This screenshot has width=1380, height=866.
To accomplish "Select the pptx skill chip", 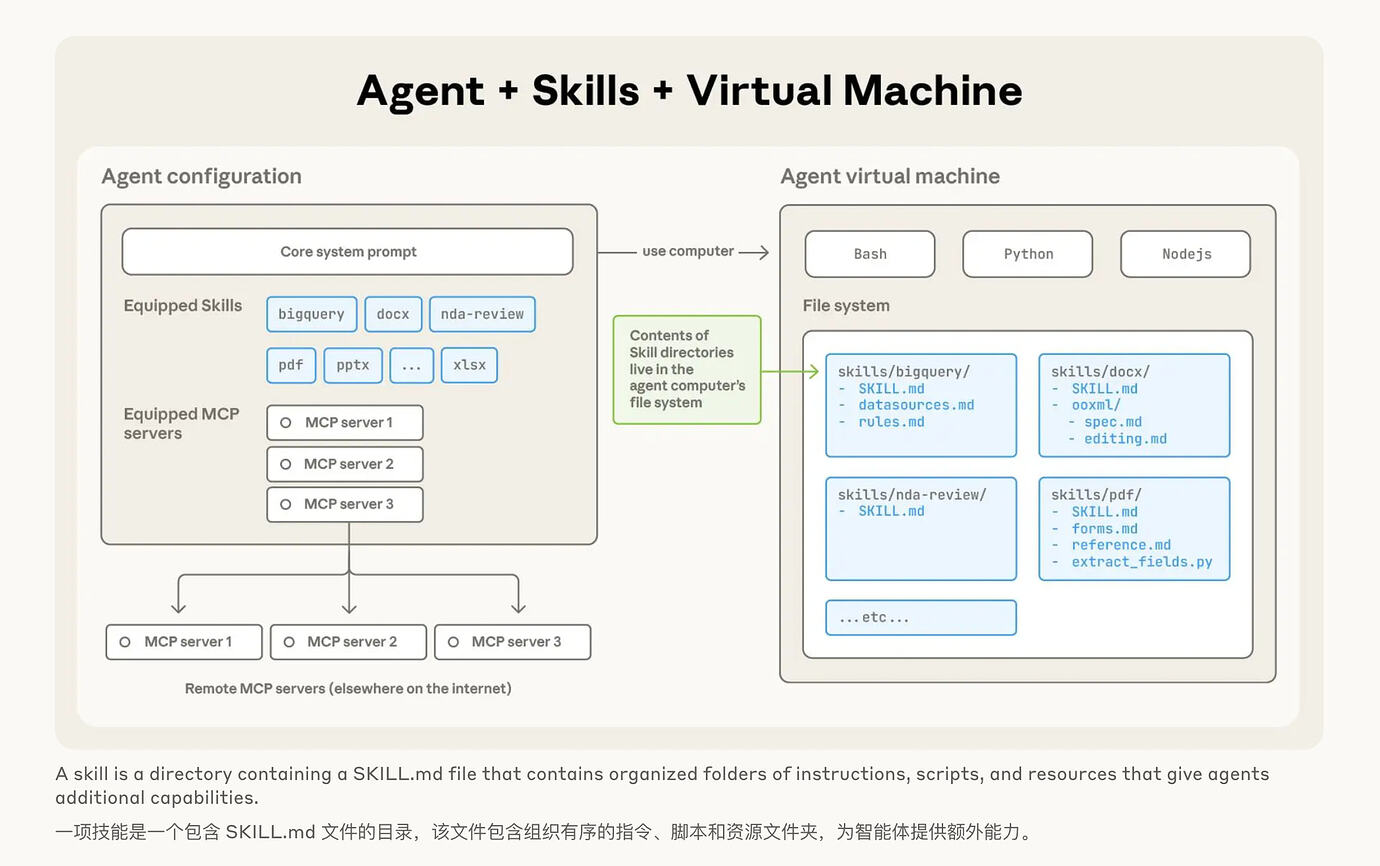I will pyautogui.click(x=353, y=365).
